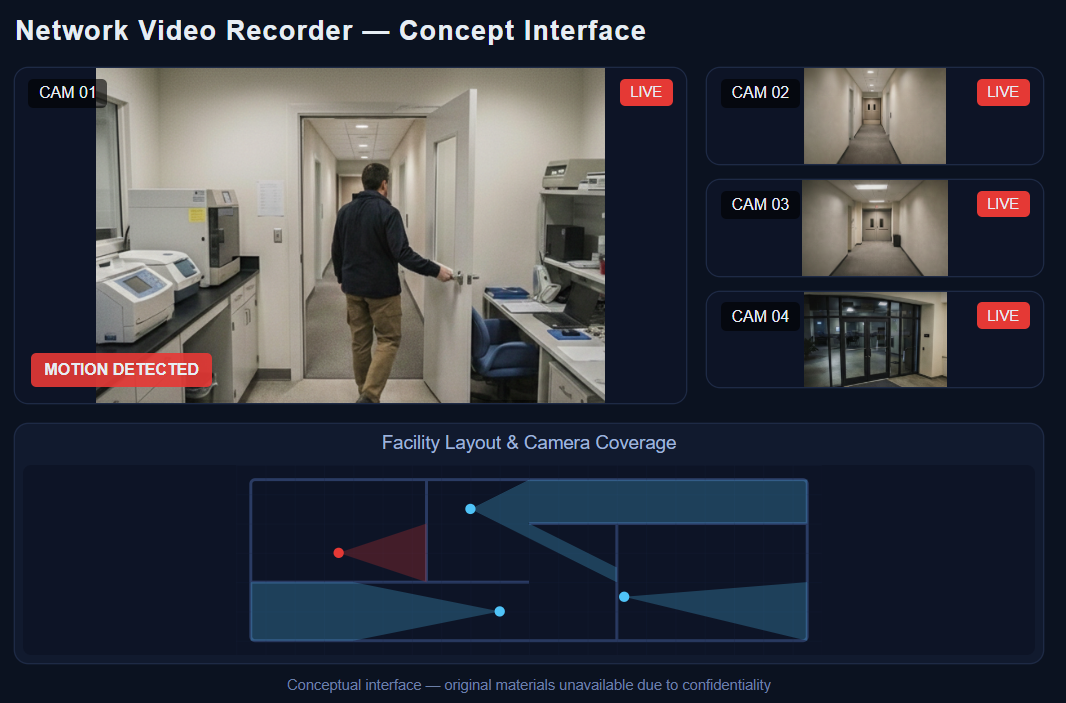Toggle the LIVE badge on CAM 02
Image resolution: width=1066 pixels, height=703 pixels.
click(1003, 92)
